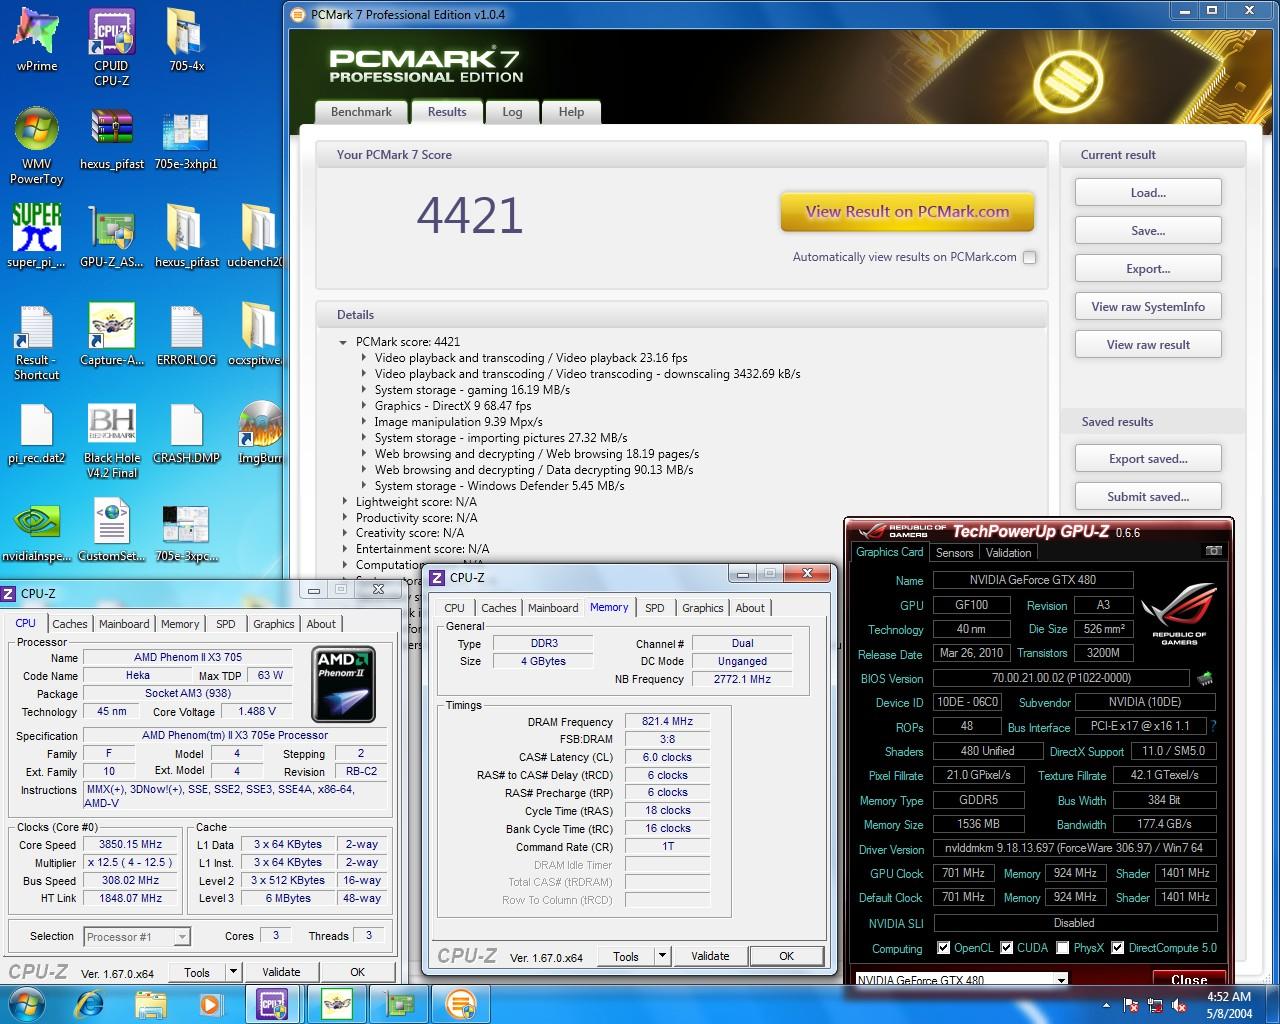Expand the Image manipulation result row
Image resolution: width=1280 pixels, height=1024 pixels.
[x=363, y=422]
